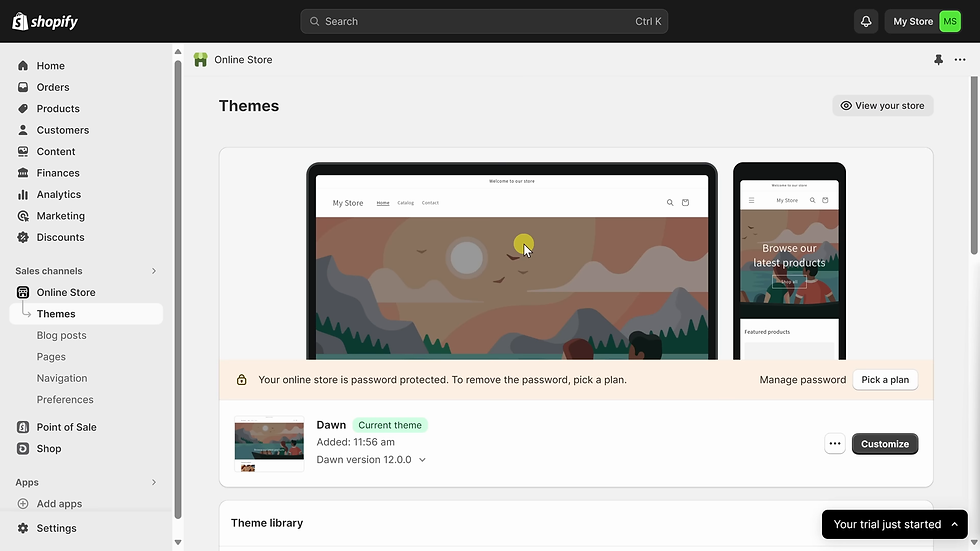Expand the Your trial just started panel
This screenshot has height=551, width=980.
point(894,524)
